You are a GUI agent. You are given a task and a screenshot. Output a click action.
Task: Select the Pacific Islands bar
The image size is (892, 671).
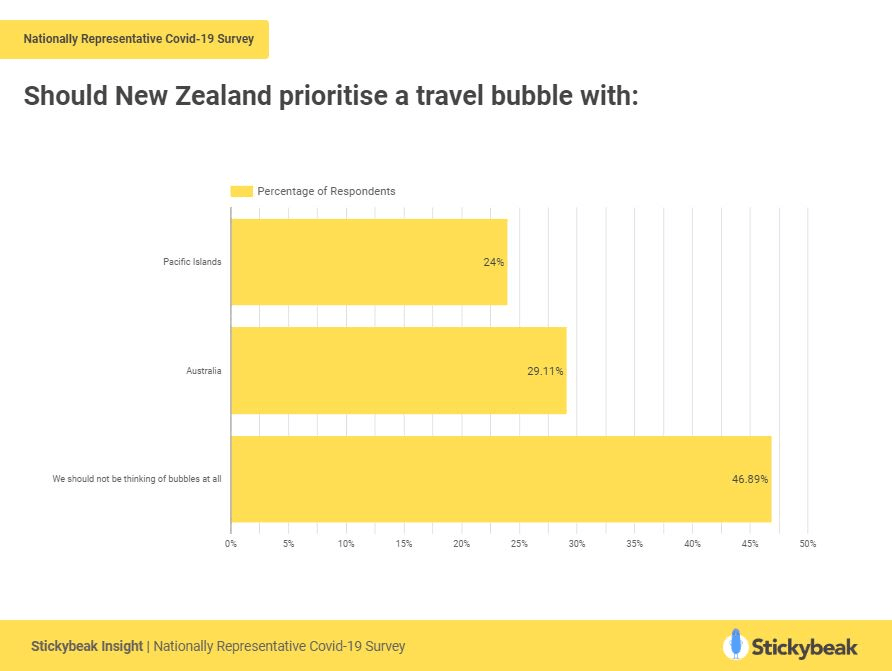pos(368,262)
